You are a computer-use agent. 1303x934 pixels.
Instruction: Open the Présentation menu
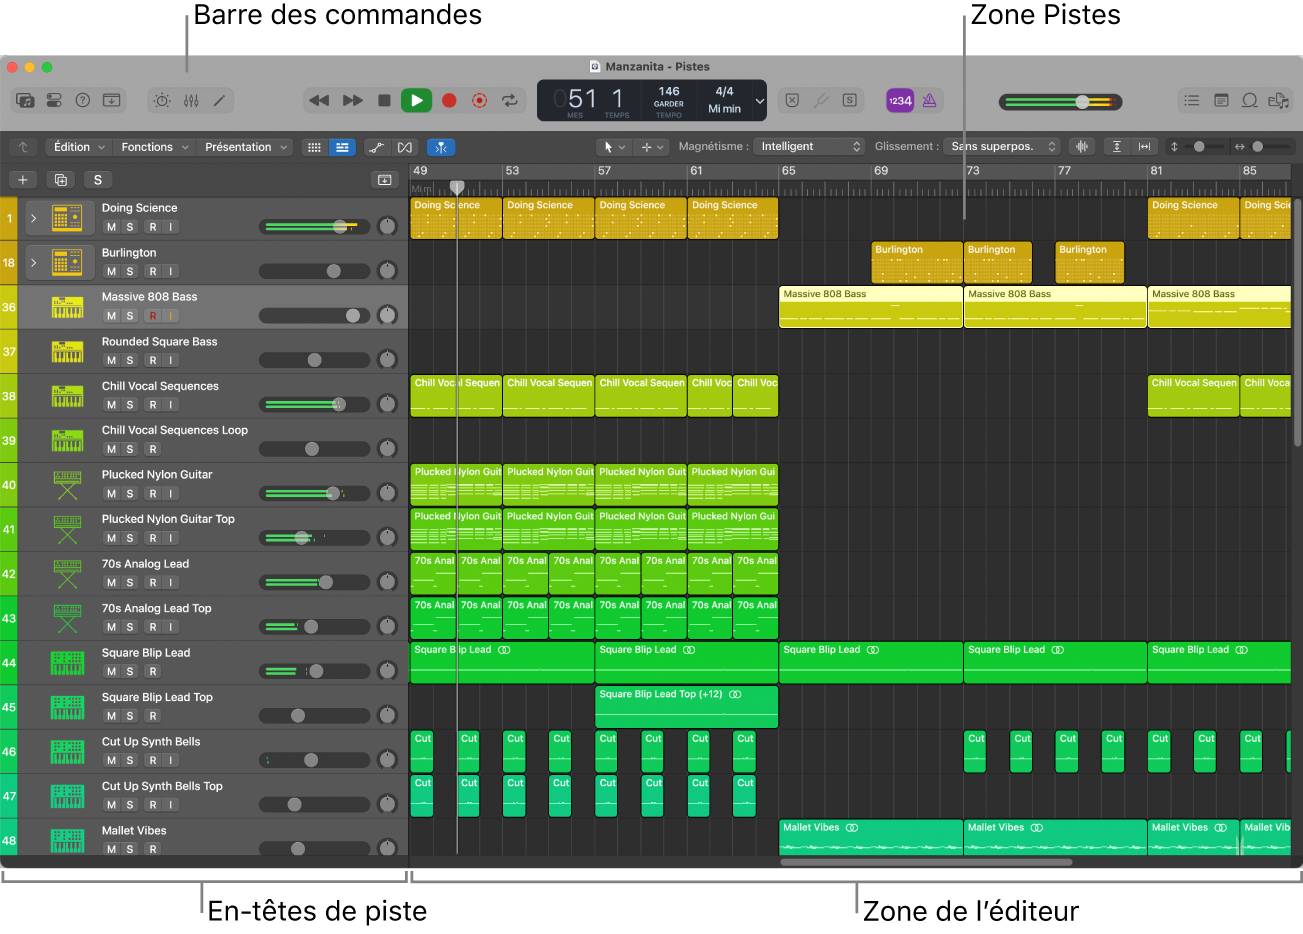240,146
